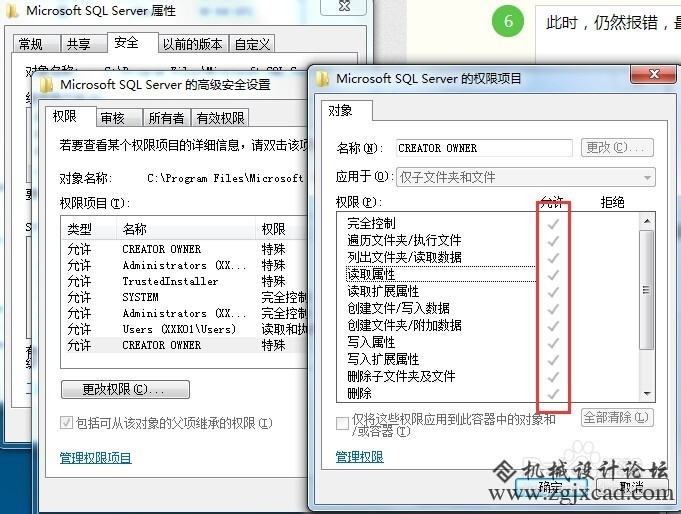Click 名称 column header in entries list
This screenshot has width=681, height=514.
[186, 229]
